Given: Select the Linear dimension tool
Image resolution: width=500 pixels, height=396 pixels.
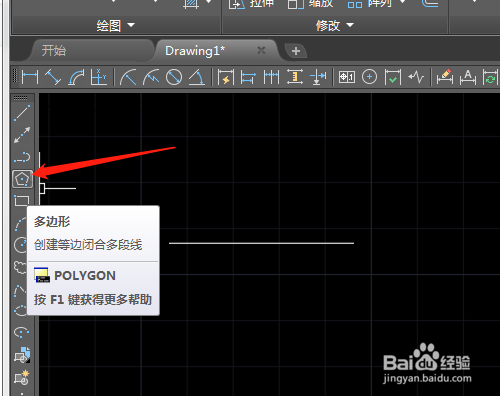Looking at the screenshot, I should click(x=30, y=77).
